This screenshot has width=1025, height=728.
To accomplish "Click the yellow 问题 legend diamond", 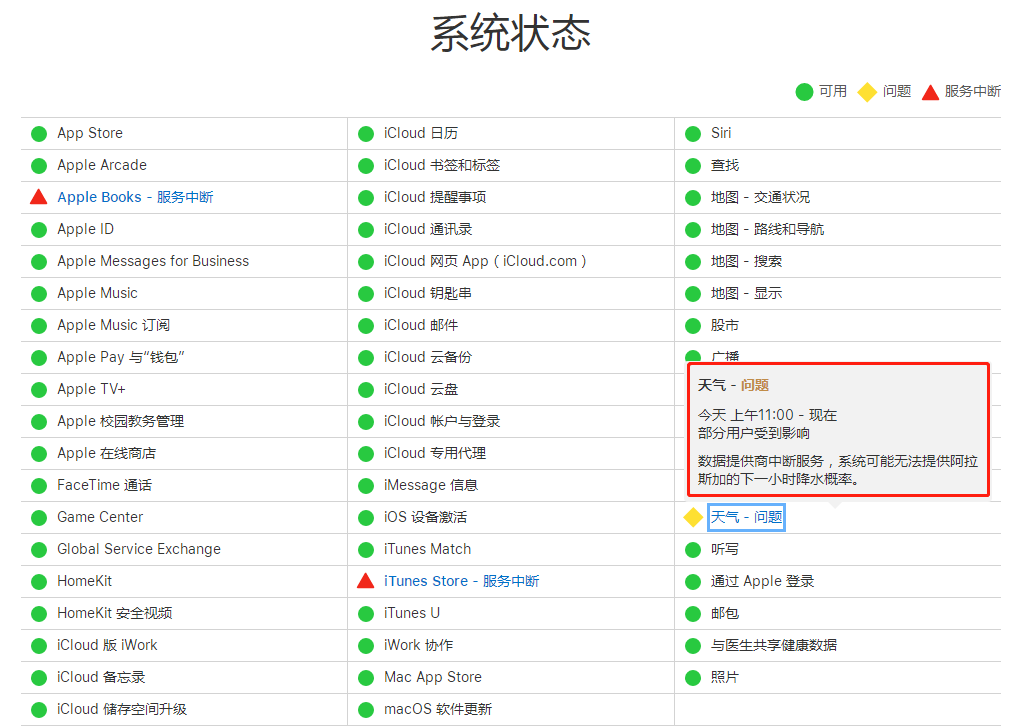I will 867,92.
